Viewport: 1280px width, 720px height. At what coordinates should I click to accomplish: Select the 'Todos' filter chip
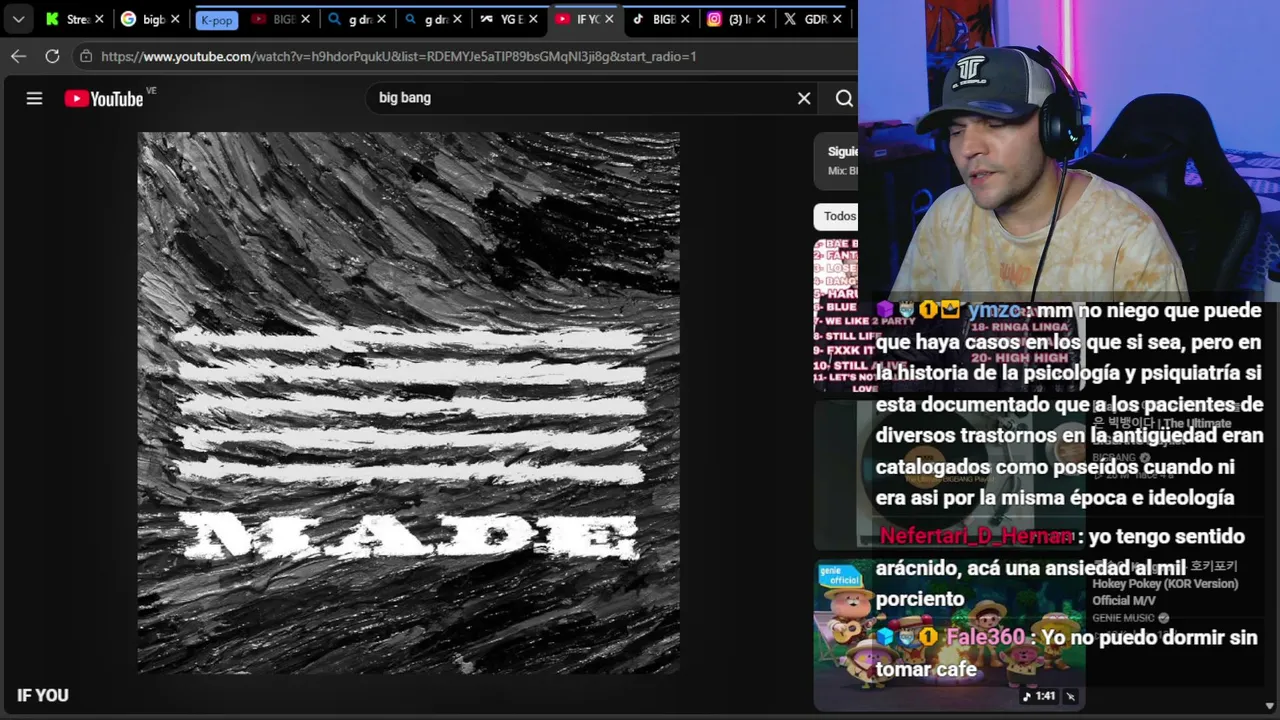click(x=838, y=216)
